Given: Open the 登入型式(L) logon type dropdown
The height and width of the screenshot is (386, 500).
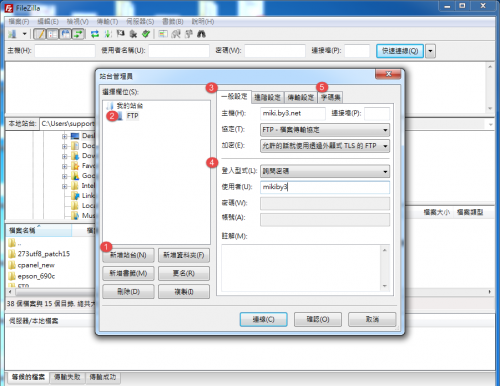Looking at the screenshot, I should tap(325, 171).
